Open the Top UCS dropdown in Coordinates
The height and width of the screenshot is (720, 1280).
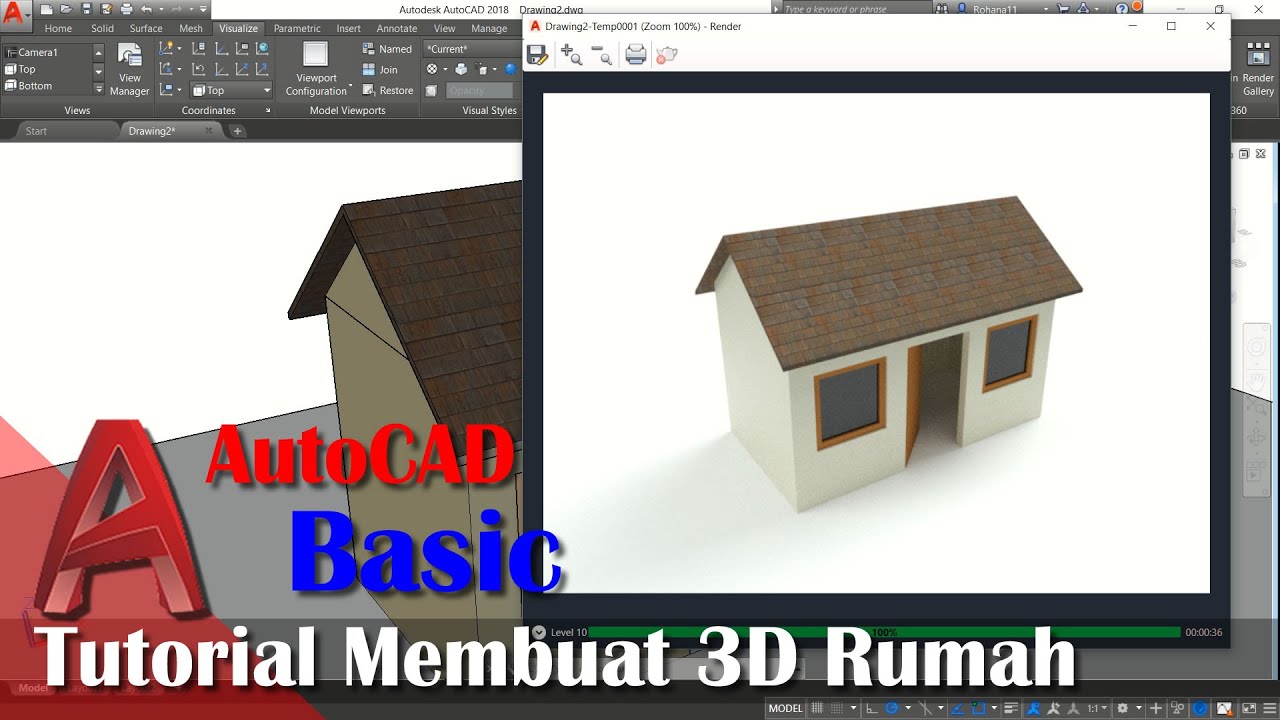click(x=231, y=90)
